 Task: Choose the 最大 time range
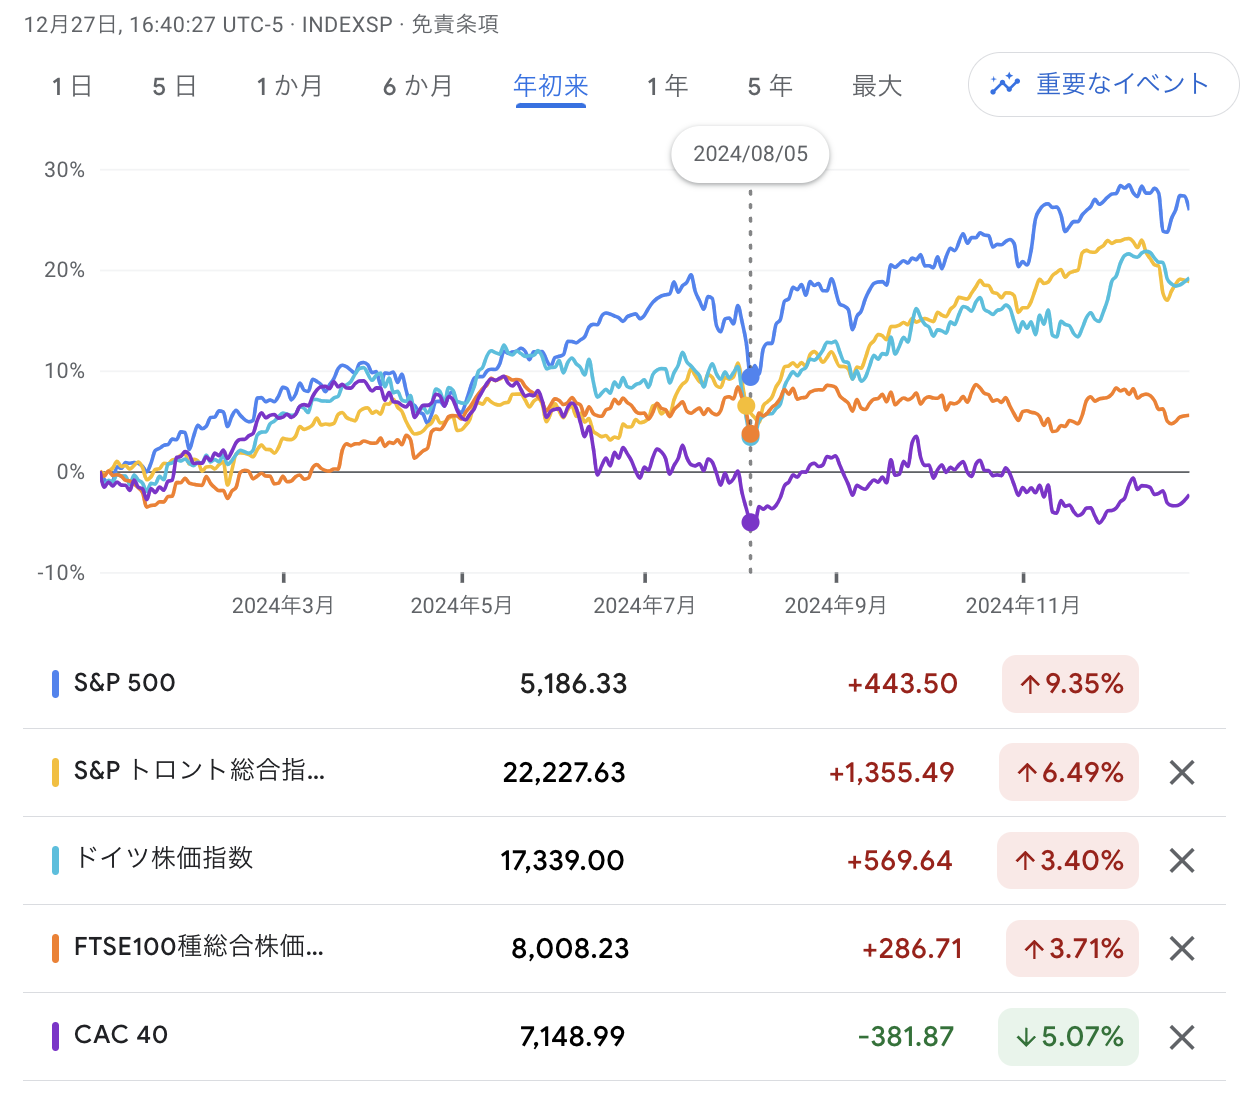(x=877, y=87)
